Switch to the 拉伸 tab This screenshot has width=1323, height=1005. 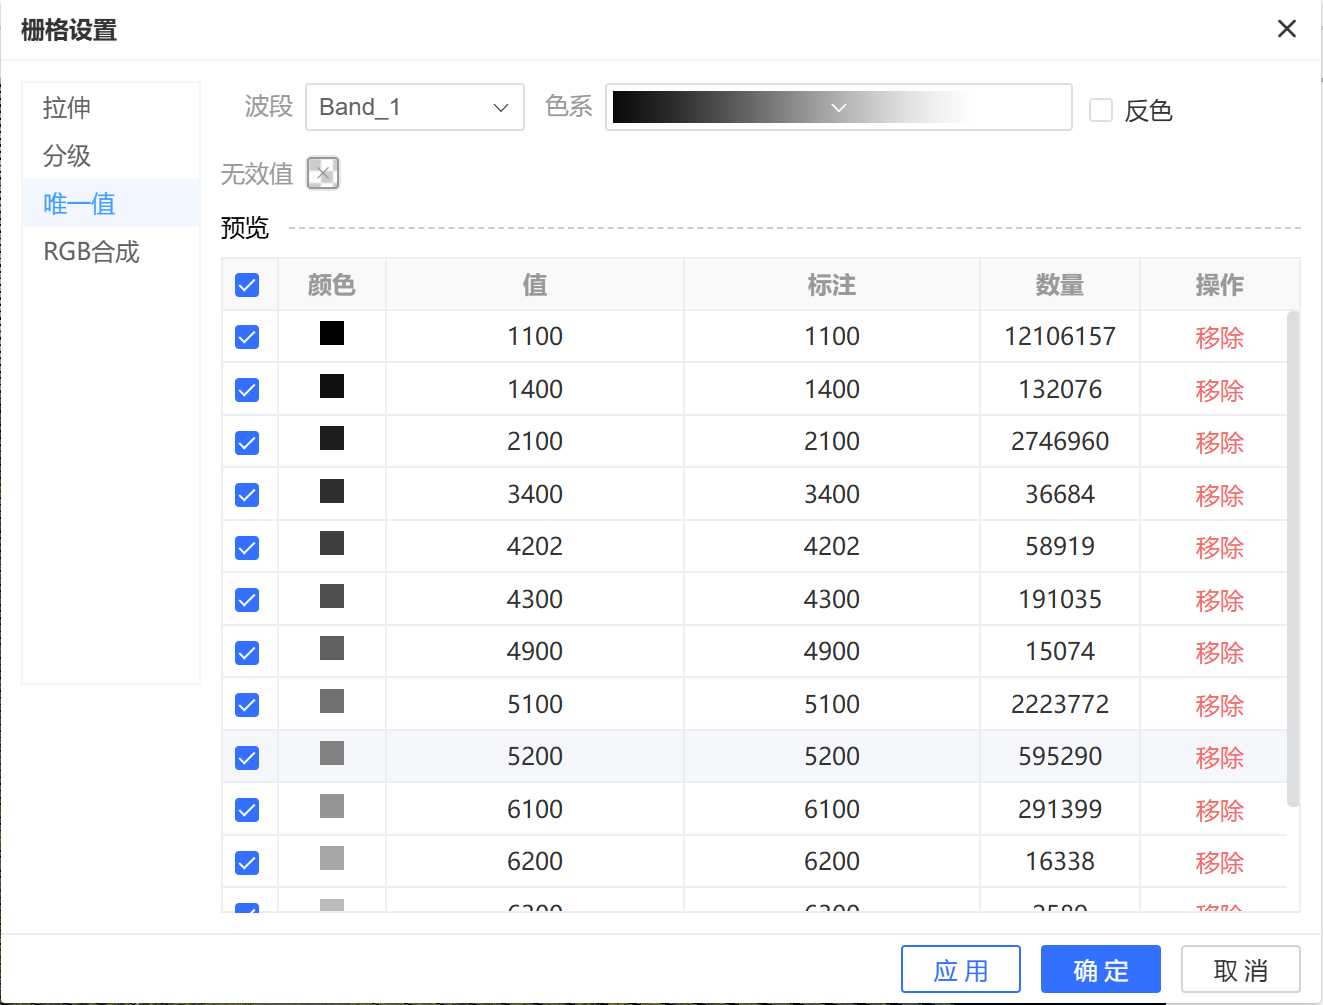pyautogui.click(x=67, y=108)
